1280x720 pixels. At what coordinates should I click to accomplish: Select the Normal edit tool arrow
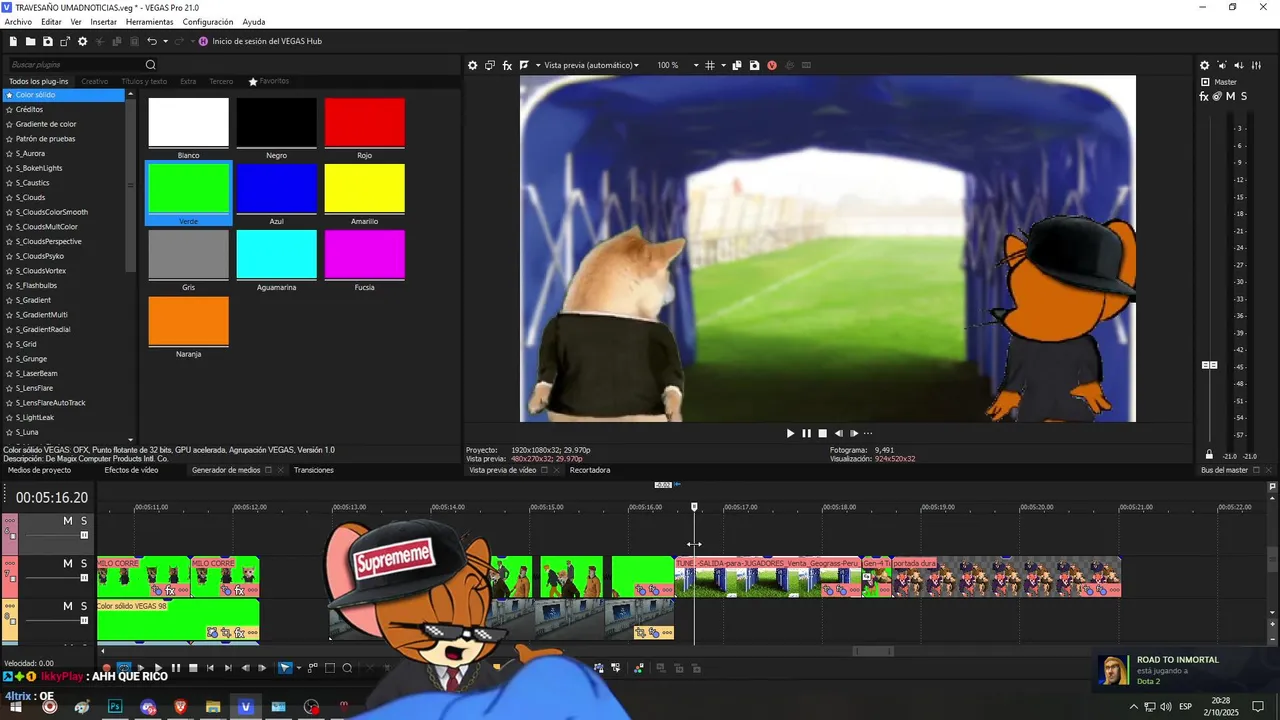(285, 668)
